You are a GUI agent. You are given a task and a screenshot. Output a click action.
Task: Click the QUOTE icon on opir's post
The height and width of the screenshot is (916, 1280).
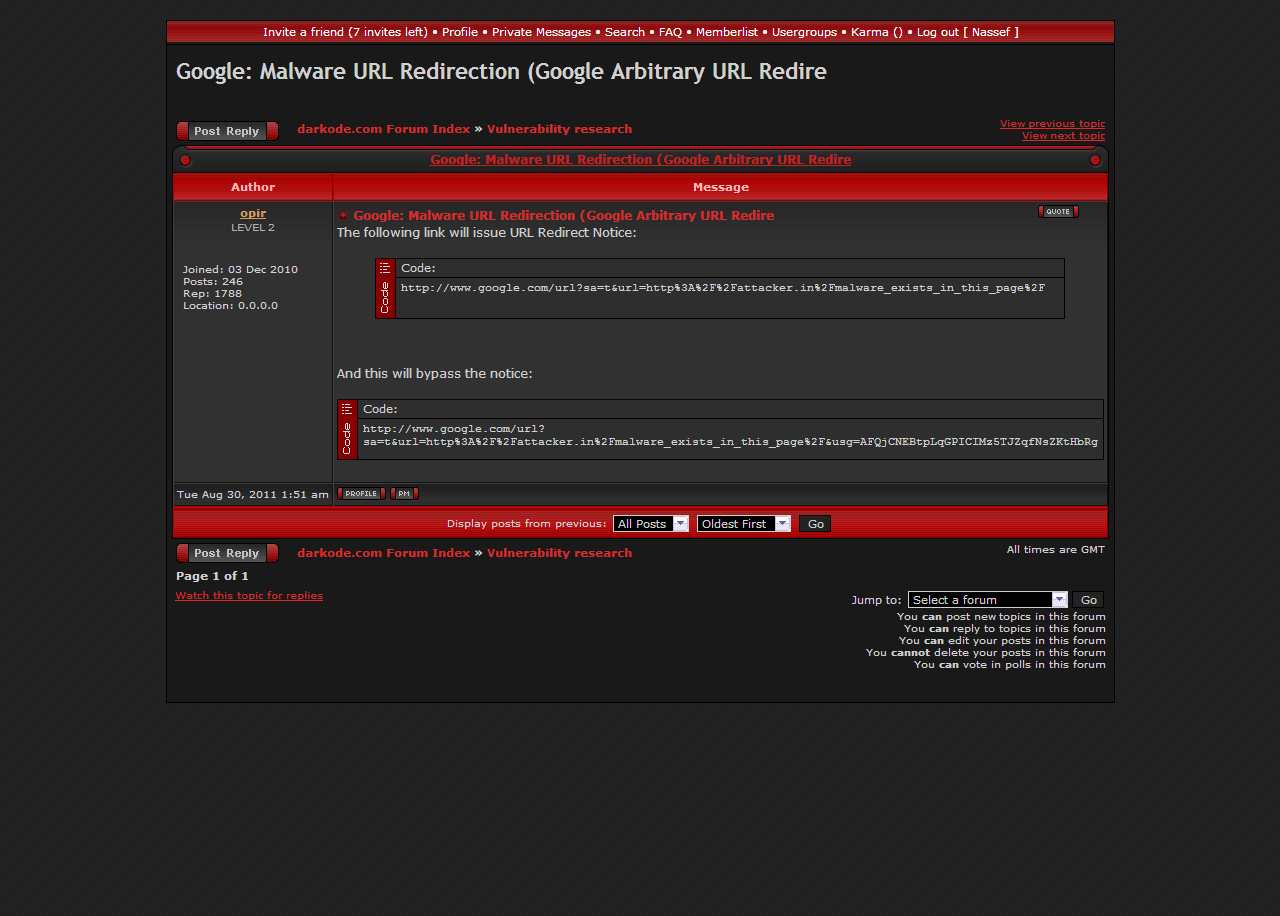[1058, 211]
